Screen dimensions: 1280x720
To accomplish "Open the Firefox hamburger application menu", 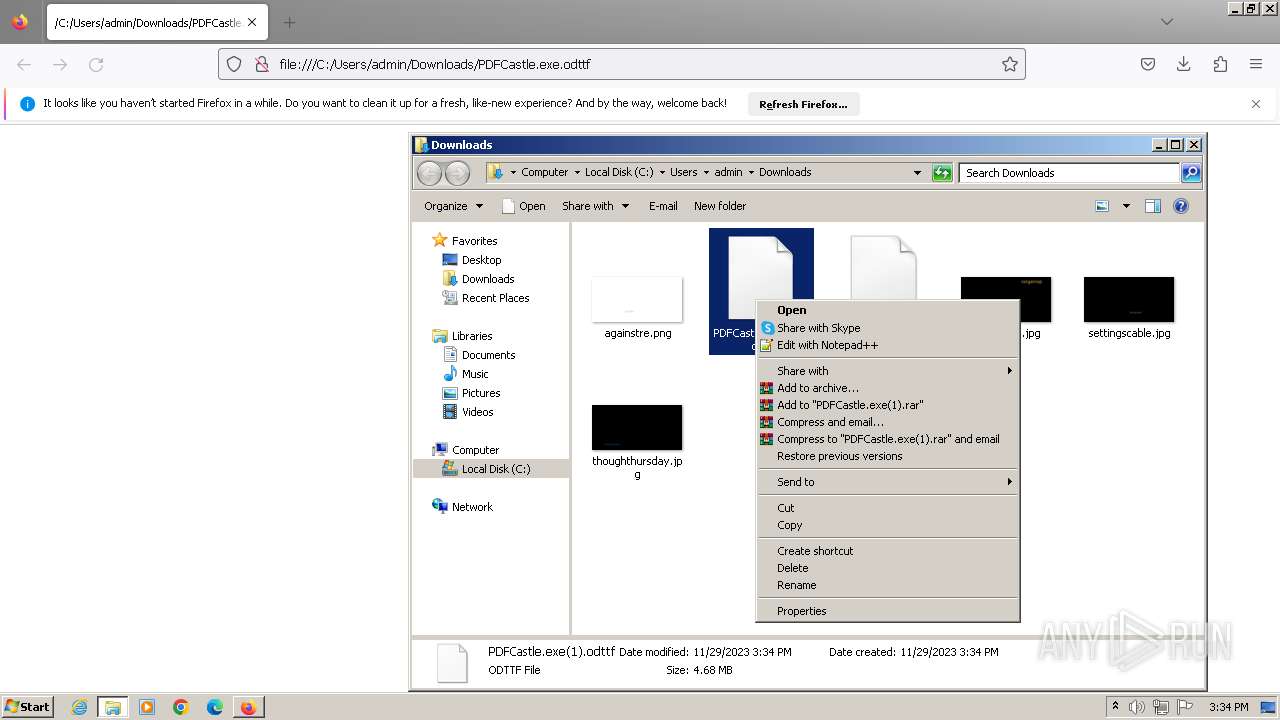I will [x=1256, y=64].
